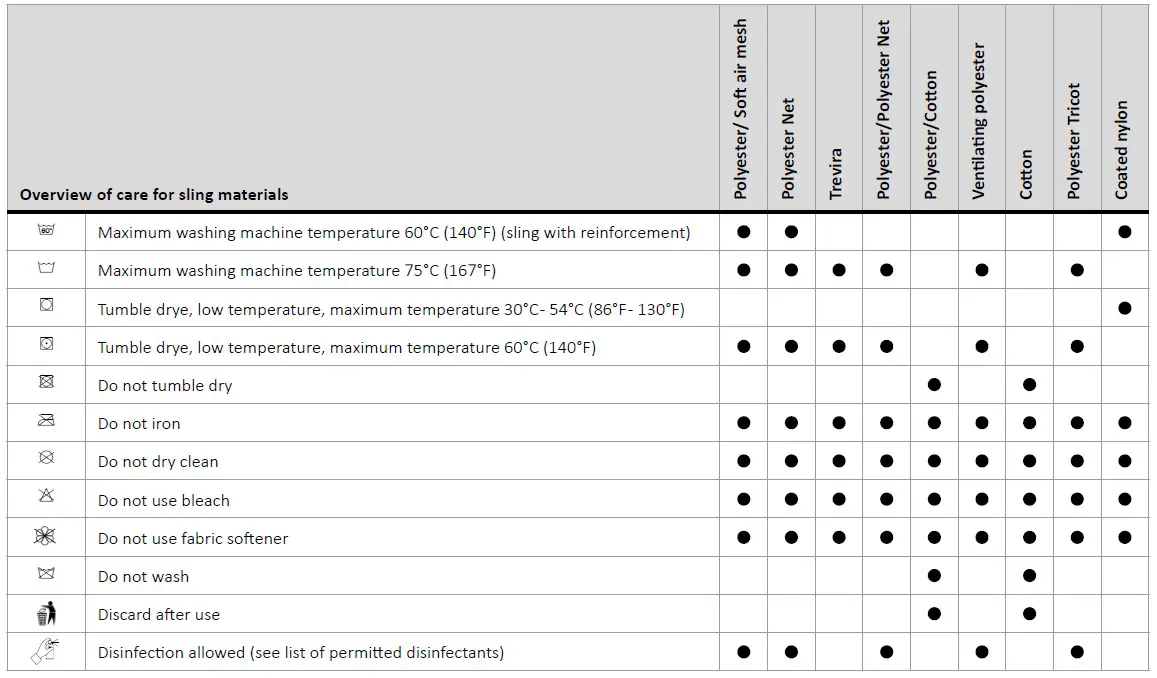
Task: Click 'Overview of care for sling materials' heading
Action: coord(154,195)
